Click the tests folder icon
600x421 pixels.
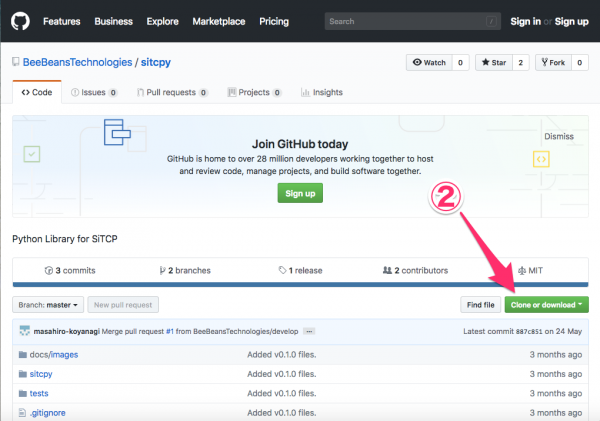coord(22,393)
